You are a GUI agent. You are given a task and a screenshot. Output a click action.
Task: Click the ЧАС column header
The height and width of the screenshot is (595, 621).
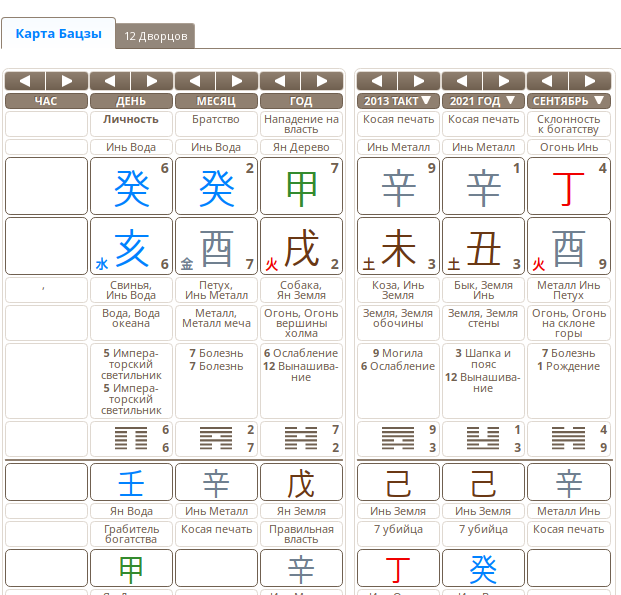click(x=46, y=101)
